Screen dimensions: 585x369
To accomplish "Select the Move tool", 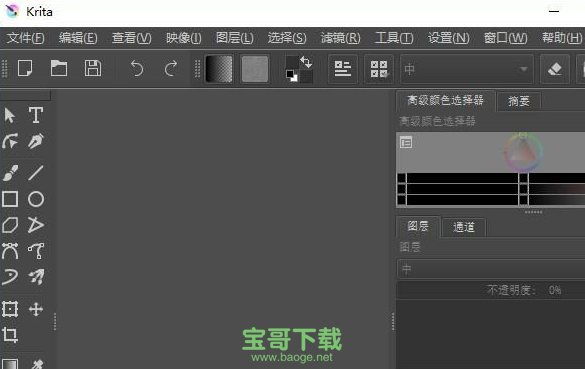I will (x=36, y=309).
